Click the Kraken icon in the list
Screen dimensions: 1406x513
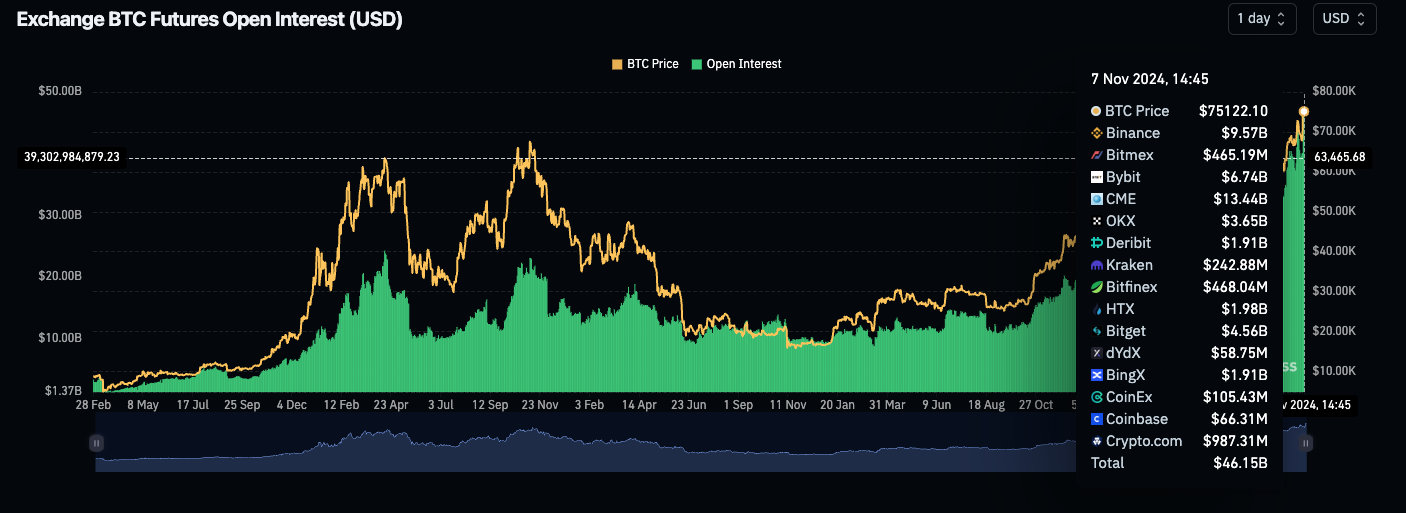1096,265
